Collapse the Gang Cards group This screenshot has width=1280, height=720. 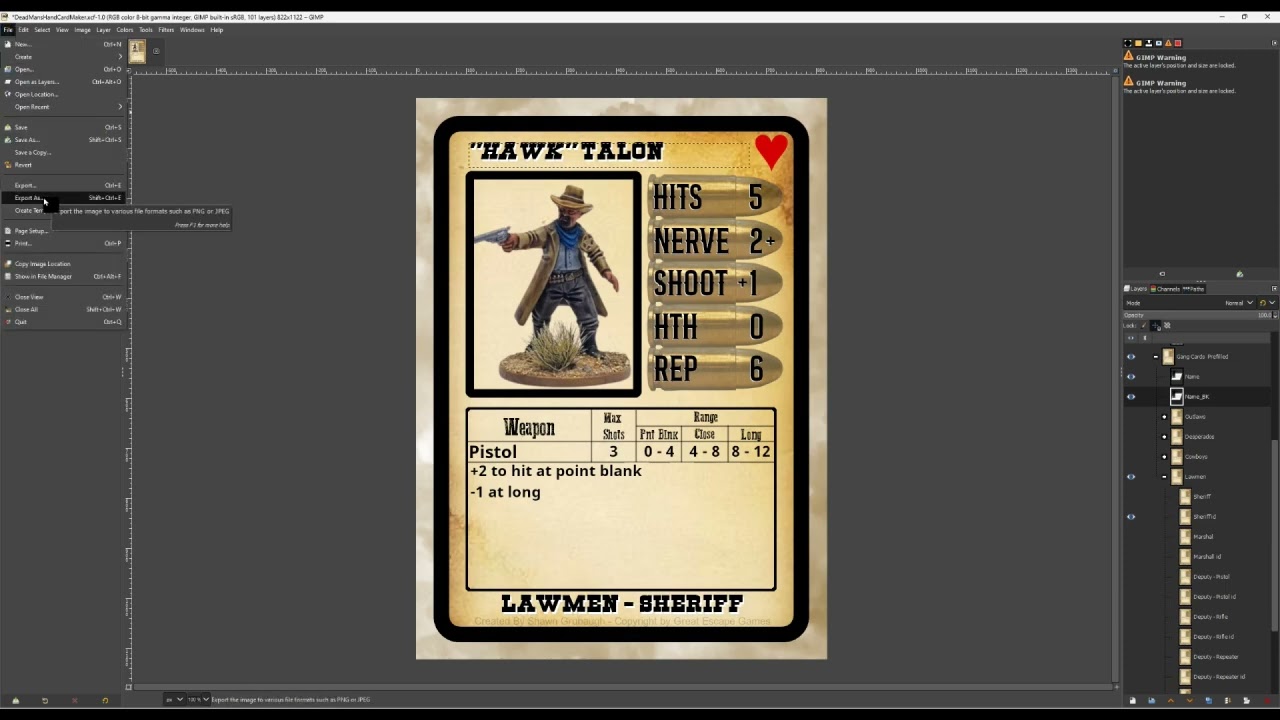click(x=1156, y=357)
